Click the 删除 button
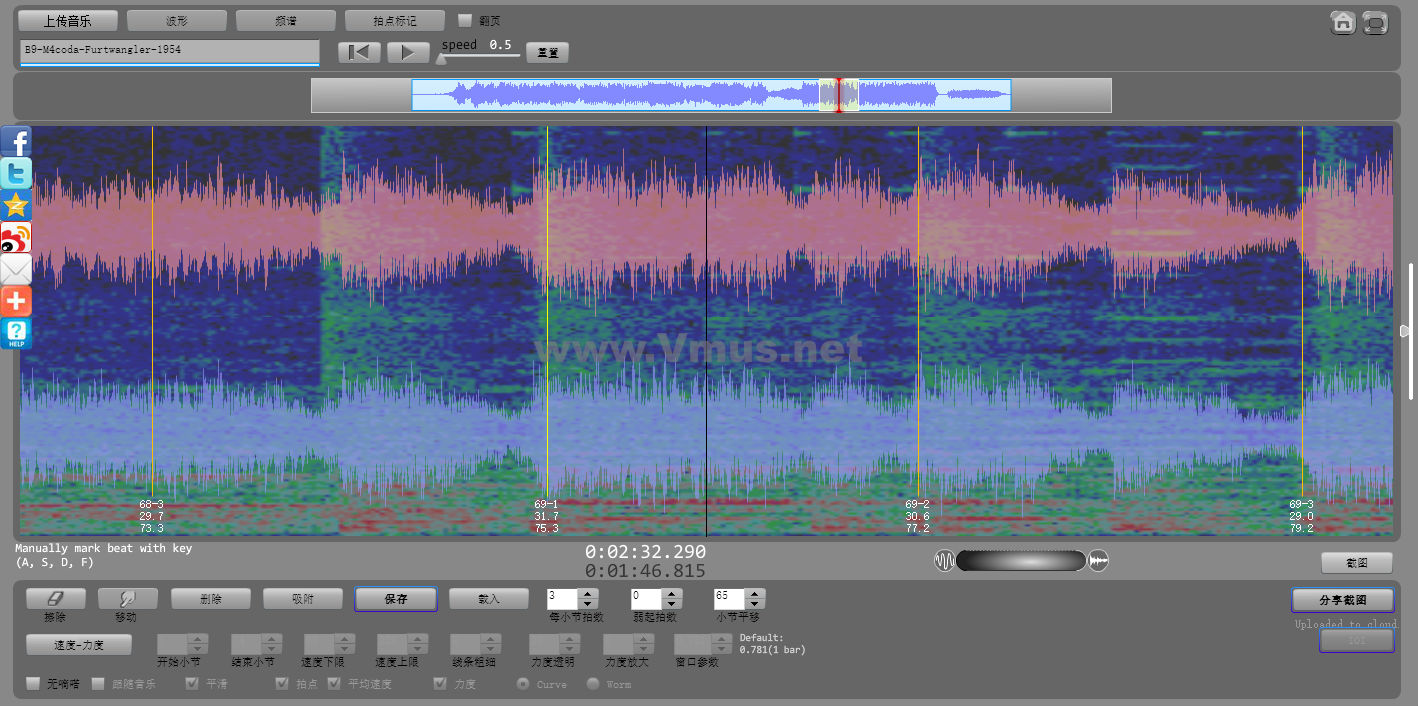 (x=210, y=598)
